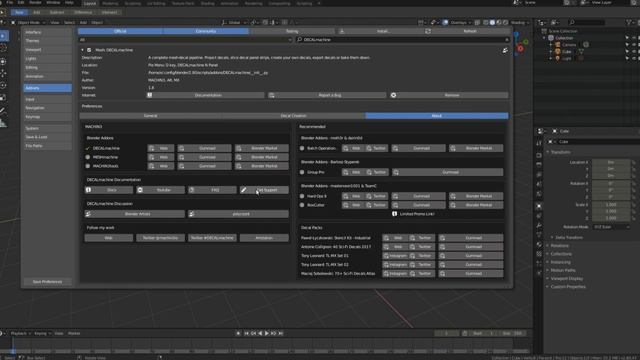Toggle the DECALmachine add-on enable checkbox
The height and width of the screenshot is (360, 640).
point(89,50)
